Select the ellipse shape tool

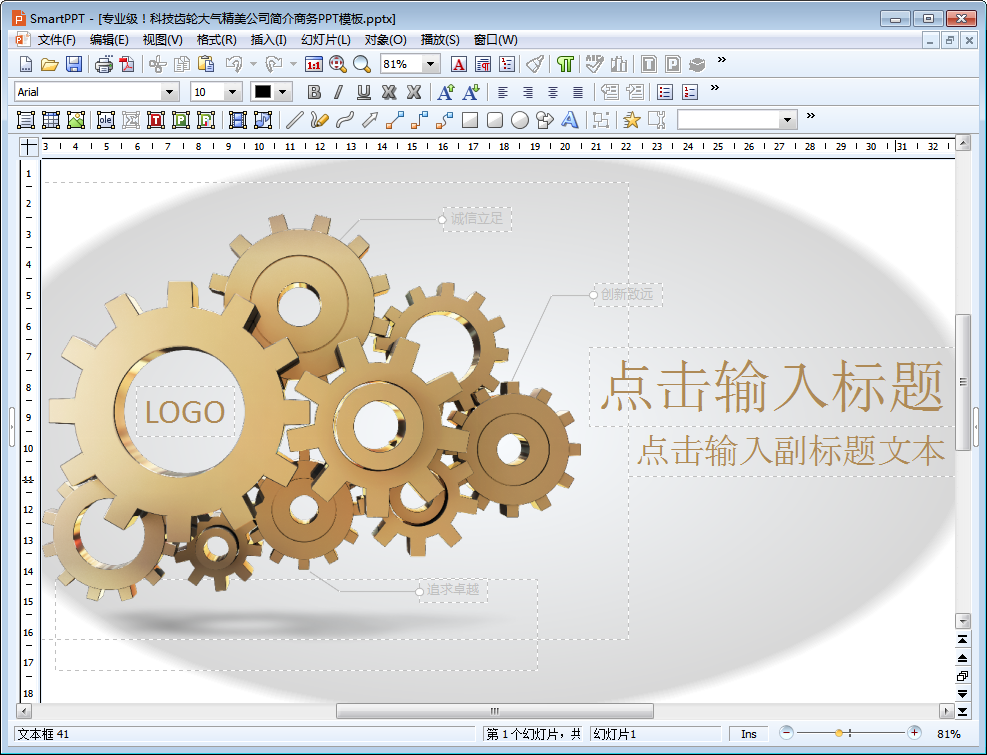(520, 120)
